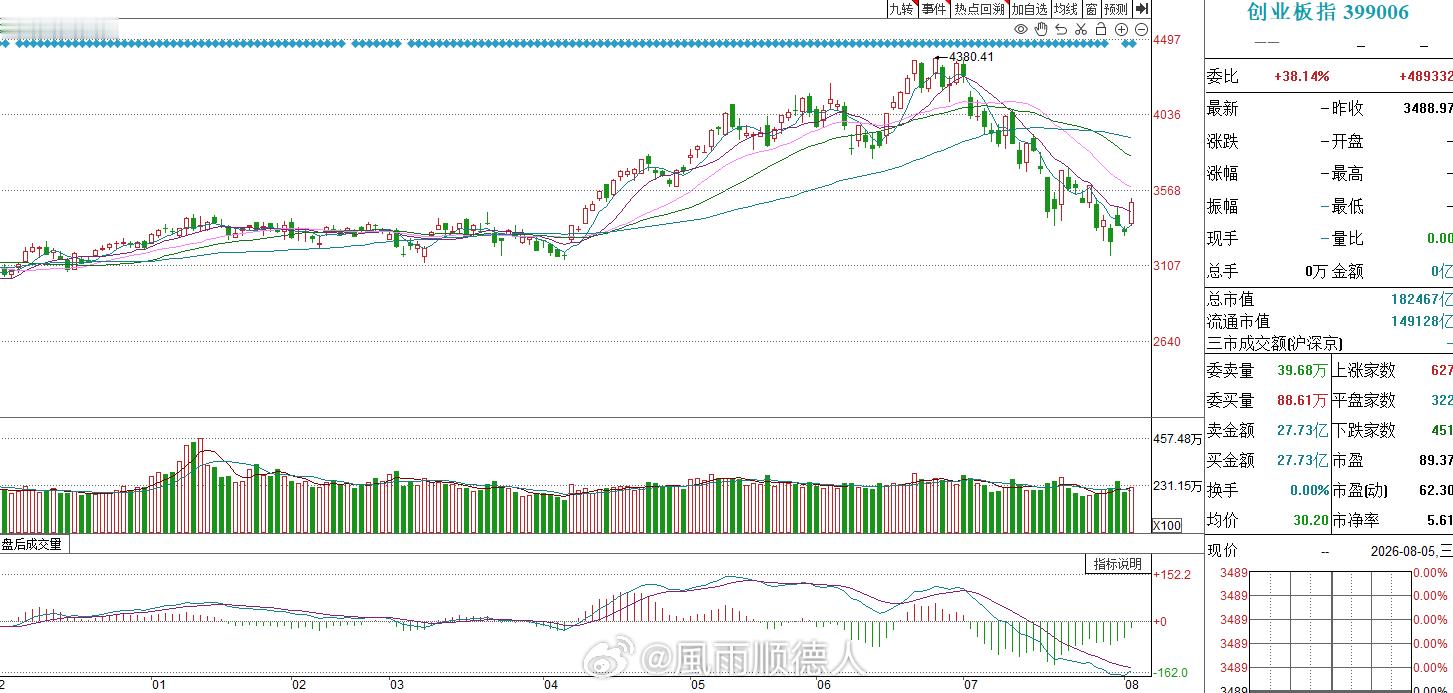Viewport: 1453px width, 693px height.
Task: Click the undo arrow icon
Action: [x=1061, y=29]
